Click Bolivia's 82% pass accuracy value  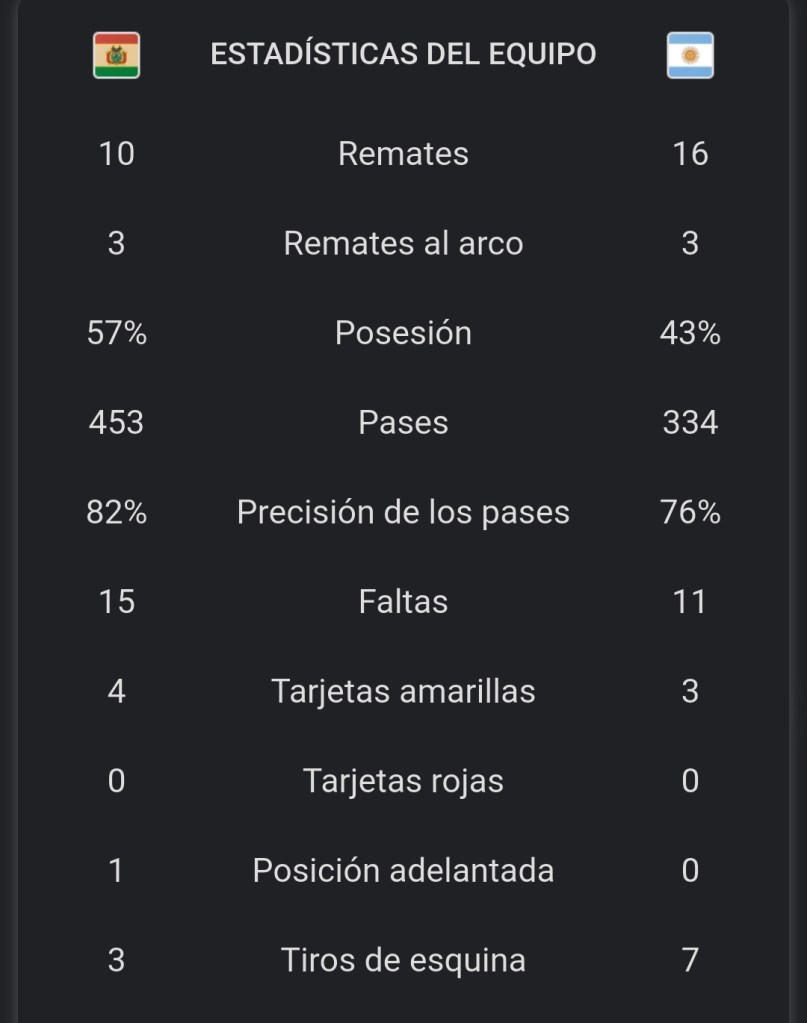[x=117, y=512]
